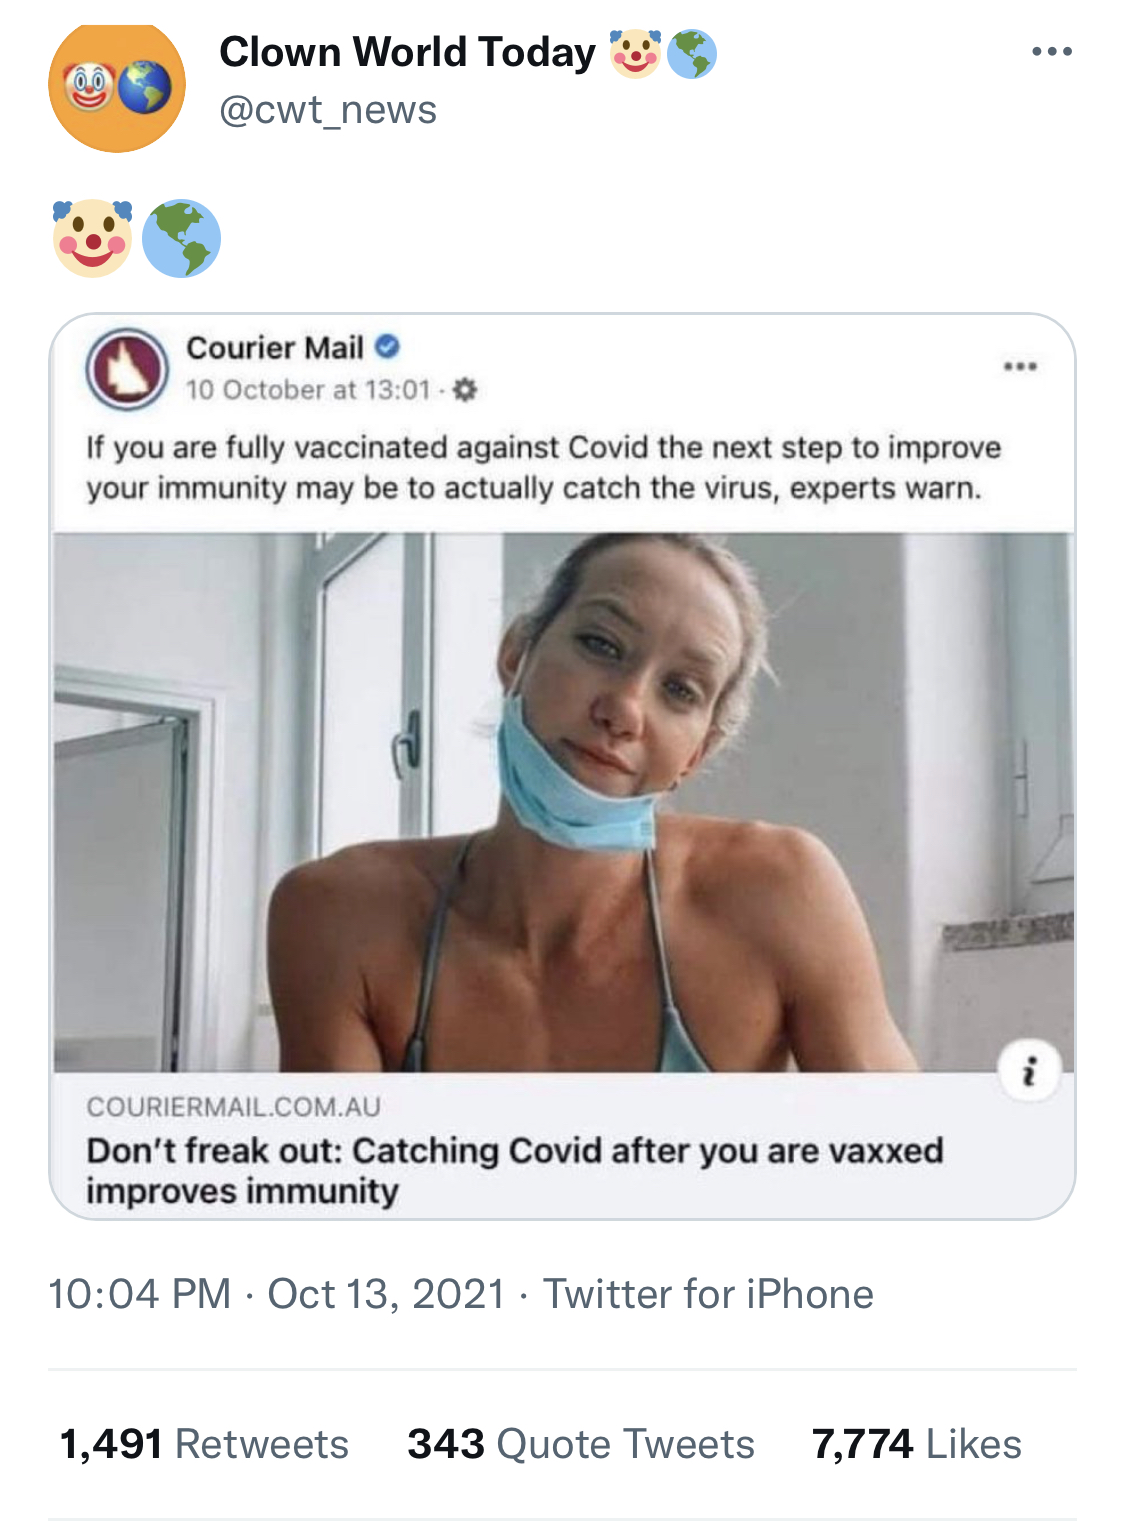View the 7,774 Likes list
The width and height of the screenshot is (1125, 1521).
(x=916, y=1444)
